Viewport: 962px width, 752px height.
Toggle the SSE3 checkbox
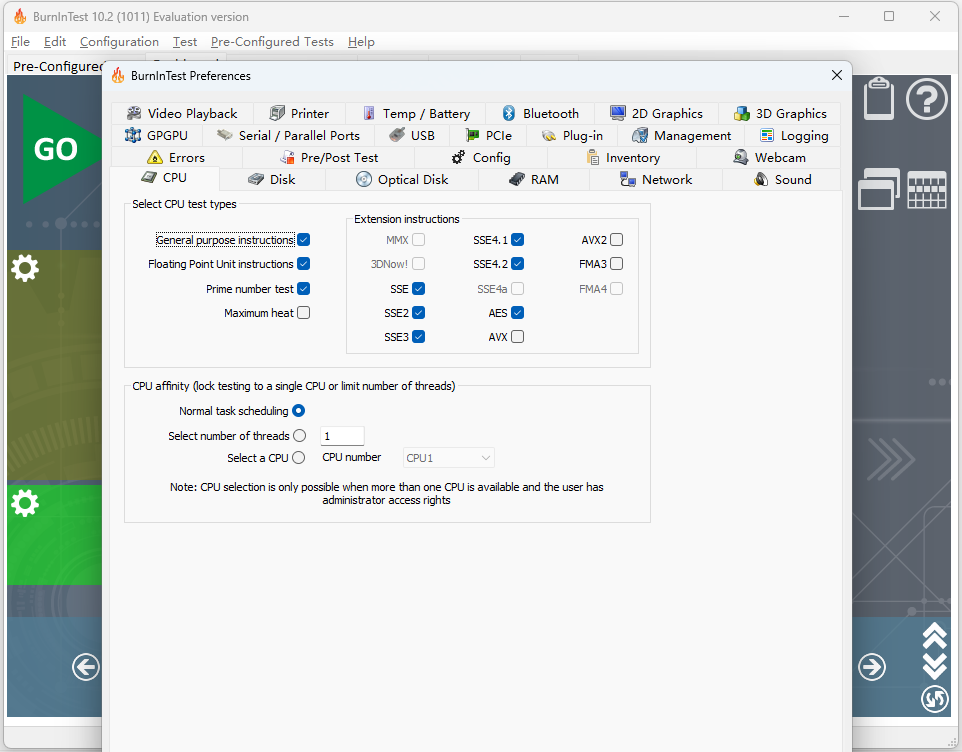[419, 337]
